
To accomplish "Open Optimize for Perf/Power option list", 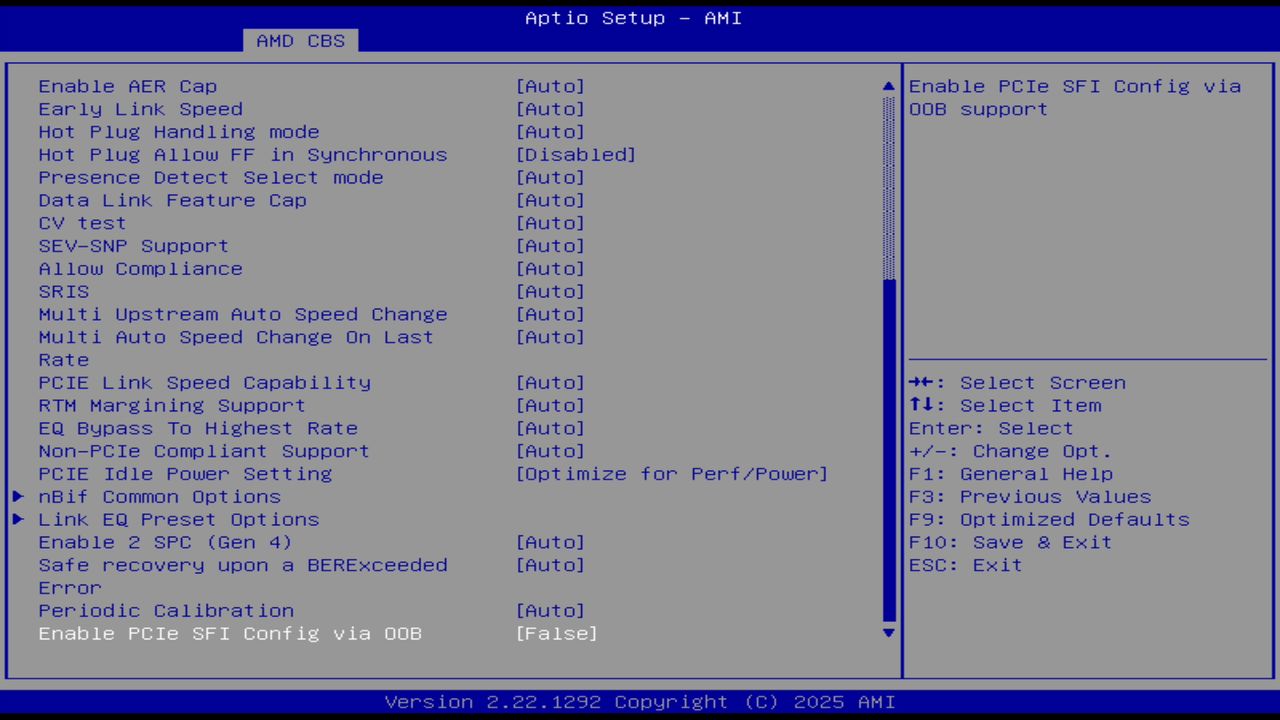I will tap(672, 473).
